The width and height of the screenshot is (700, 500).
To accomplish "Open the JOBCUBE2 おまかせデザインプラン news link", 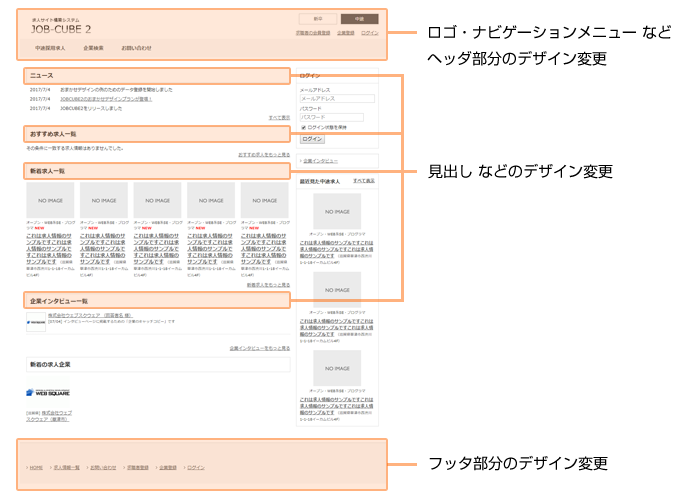I will [x=106, y=99].
